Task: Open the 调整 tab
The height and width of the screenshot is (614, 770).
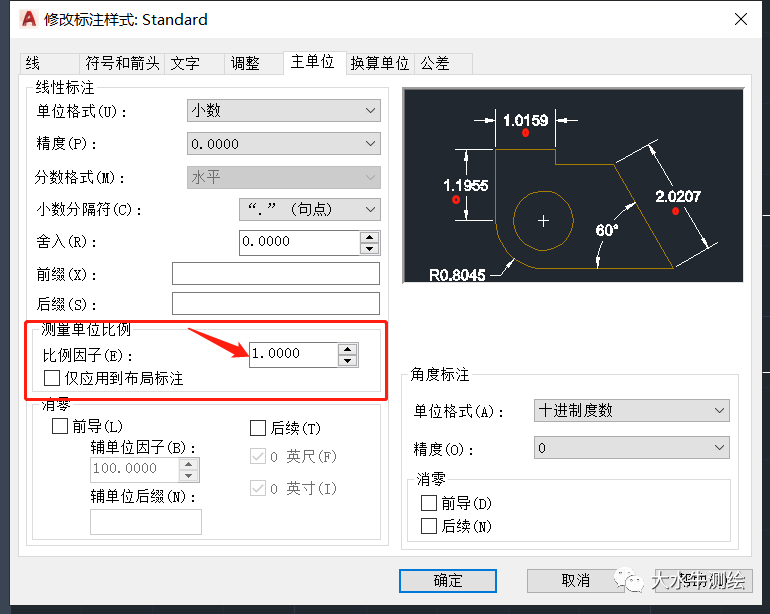Action: click(x=253, y=63)
